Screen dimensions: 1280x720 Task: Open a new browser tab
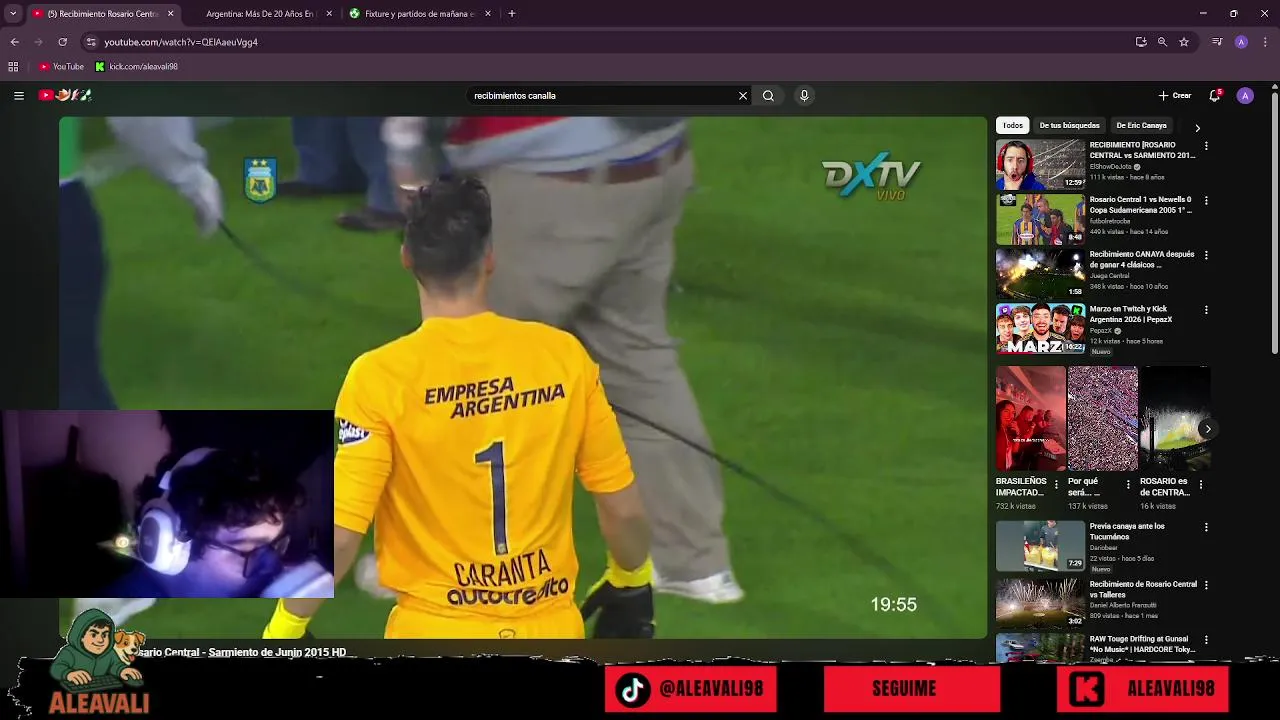[x=512, y=14]
